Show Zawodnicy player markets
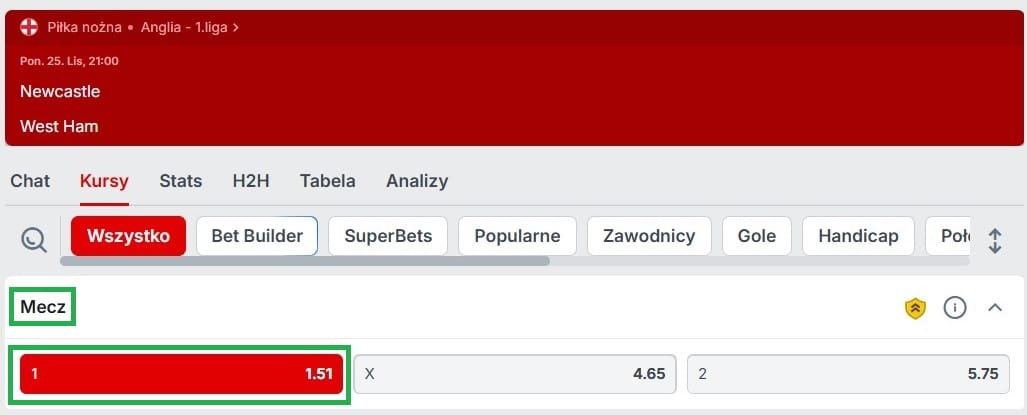The image size is (1027, 415). click(649, 236)
